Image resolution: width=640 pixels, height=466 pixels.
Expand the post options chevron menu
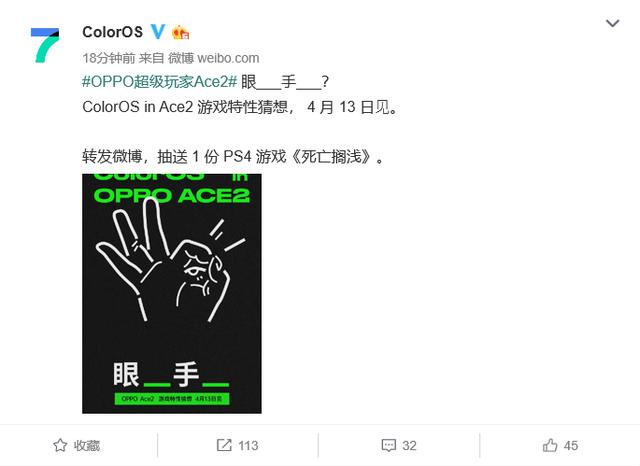612,23
